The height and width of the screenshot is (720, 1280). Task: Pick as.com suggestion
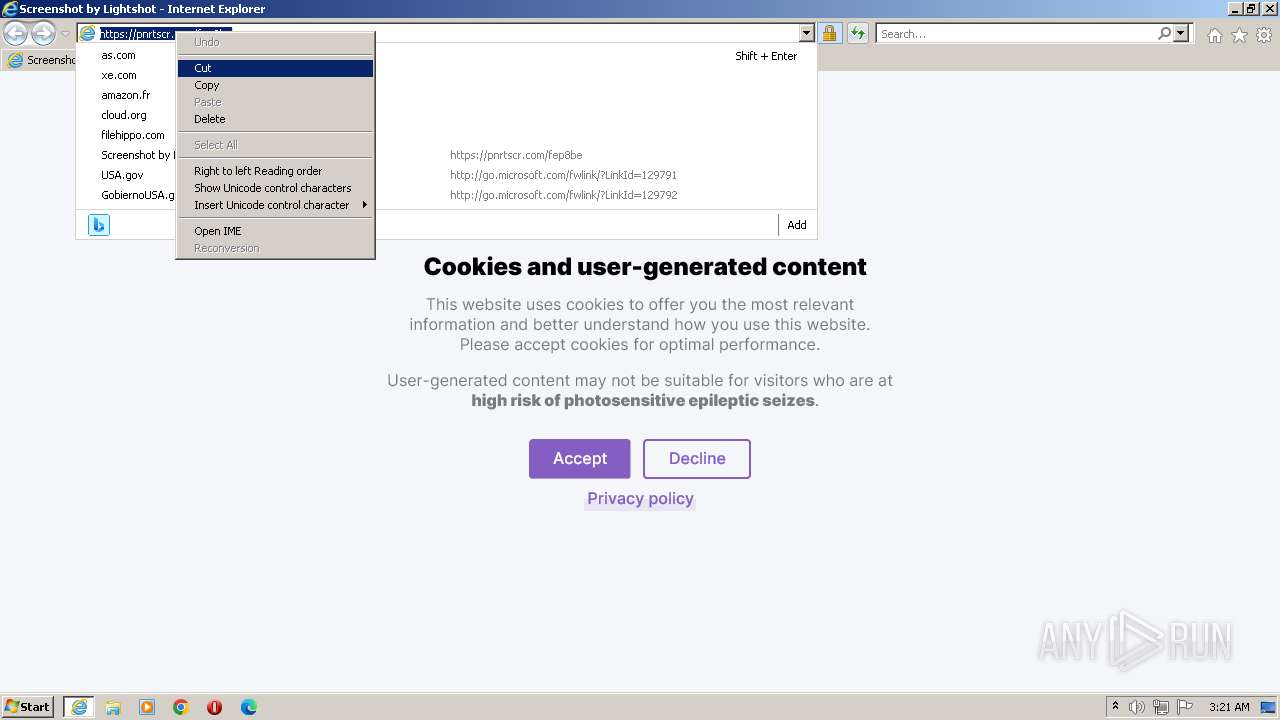coord(118,55)
